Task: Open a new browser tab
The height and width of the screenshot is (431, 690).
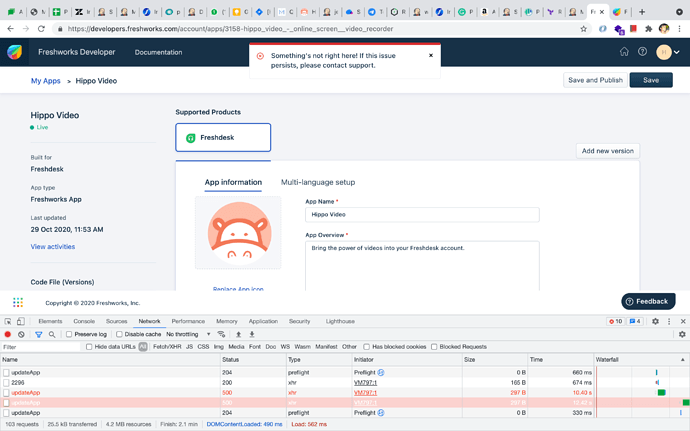Action: (642, 12)
